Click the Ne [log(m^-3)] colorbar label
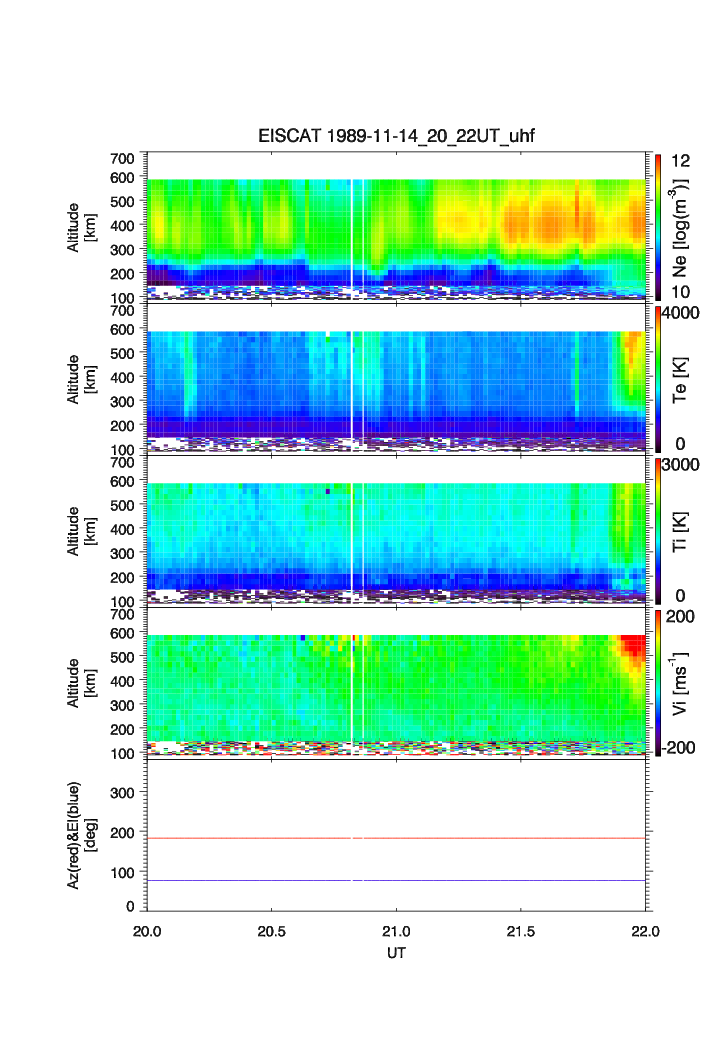Viewport: 708px width, 1063px height. (x=681, y=225)
